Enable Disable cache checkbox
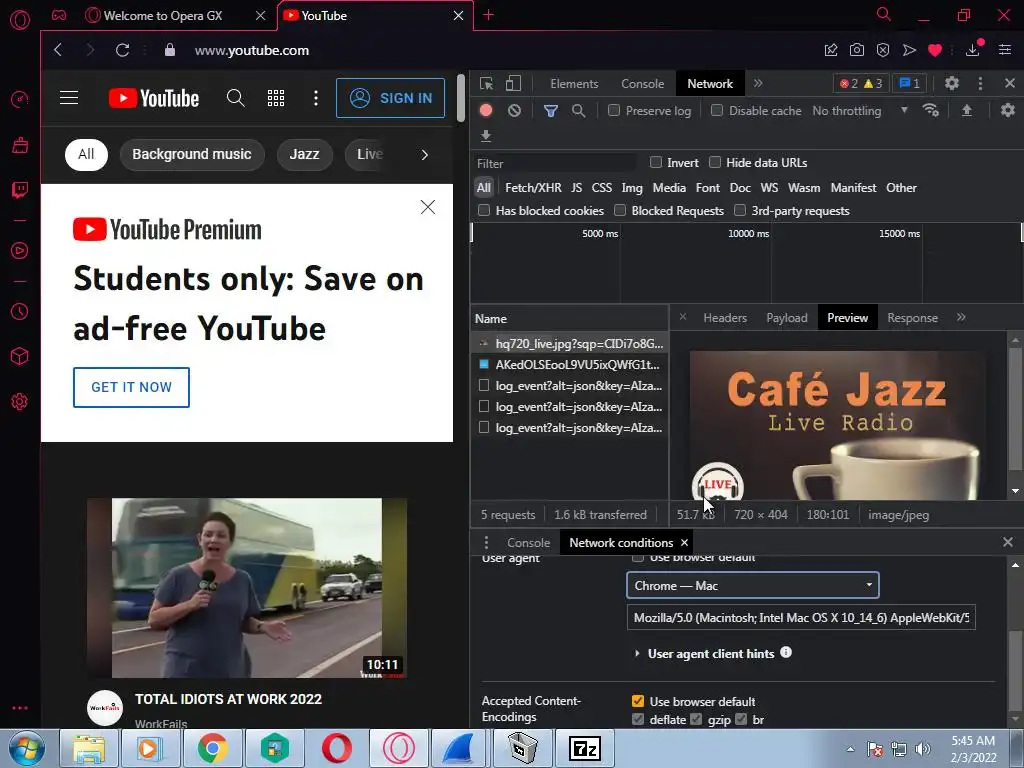The image size is (1024, 768). click(717, 110)
